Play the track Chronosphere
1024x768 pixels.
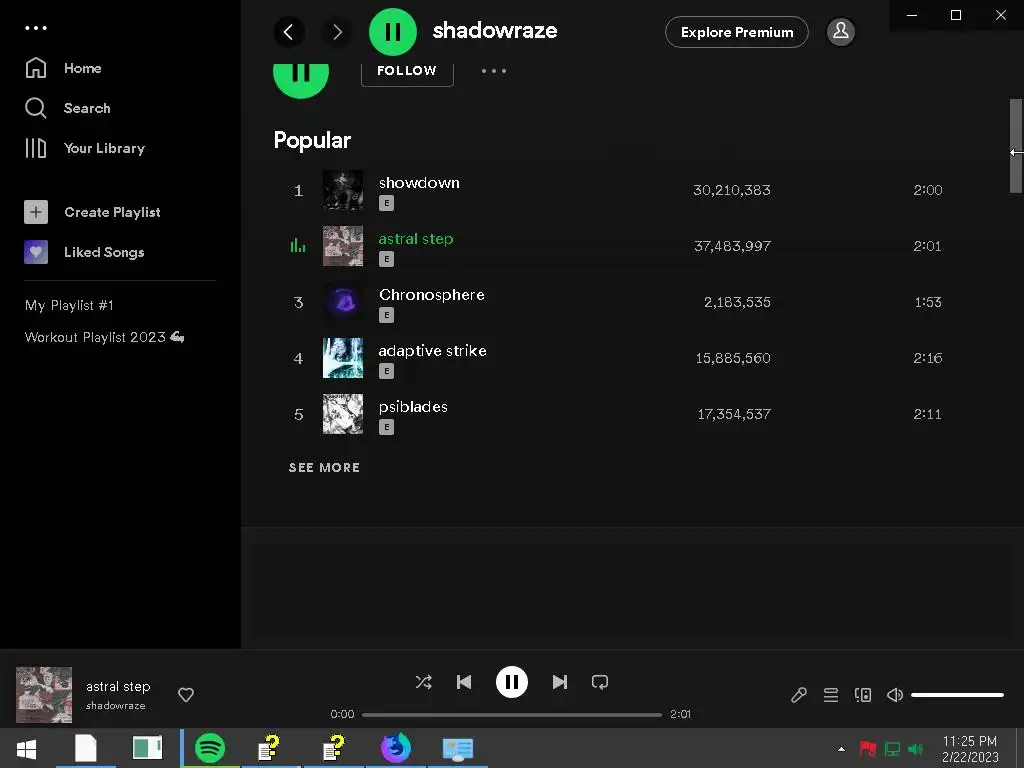[432, 295]
